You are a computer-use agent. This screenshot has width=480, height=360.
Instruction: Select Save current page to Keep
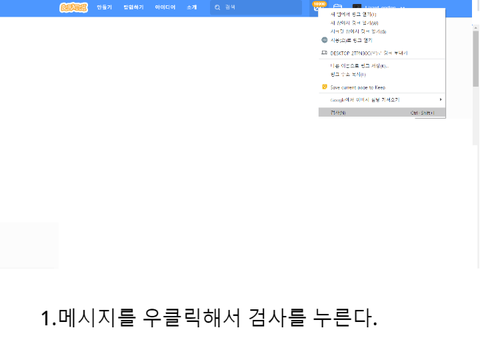[382, 87]
